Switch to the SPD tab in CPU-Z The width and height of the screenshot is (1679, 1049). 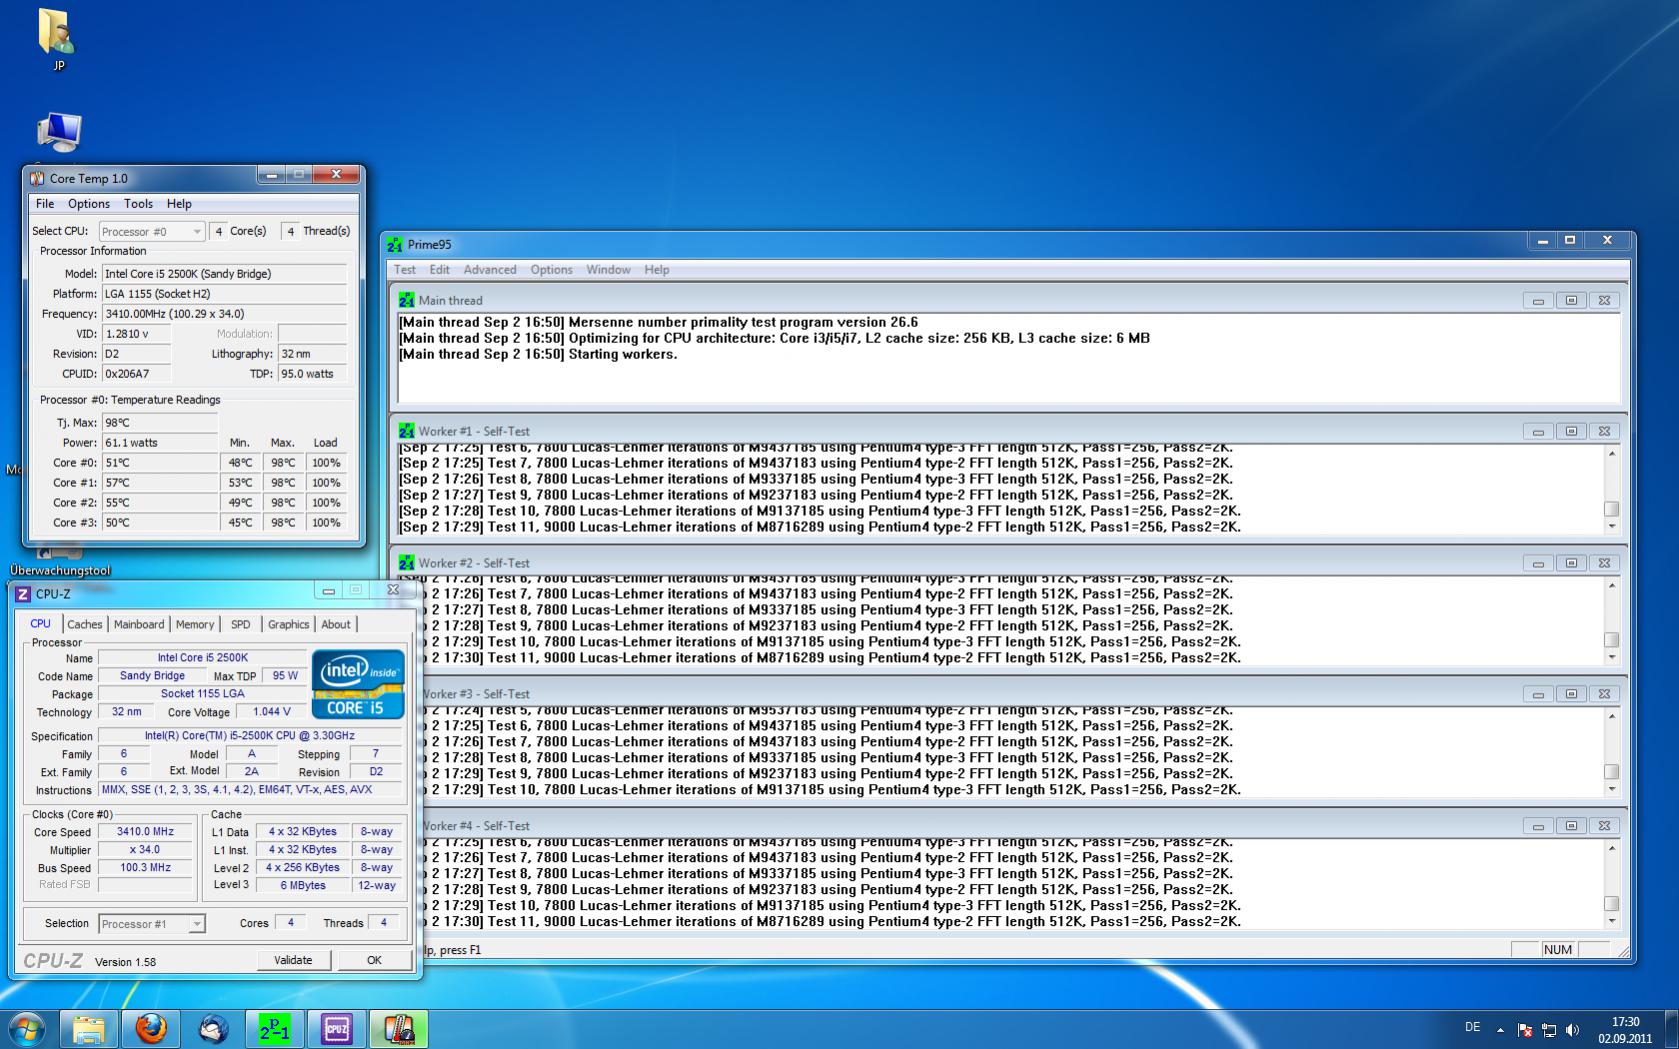tap(241, 624)
